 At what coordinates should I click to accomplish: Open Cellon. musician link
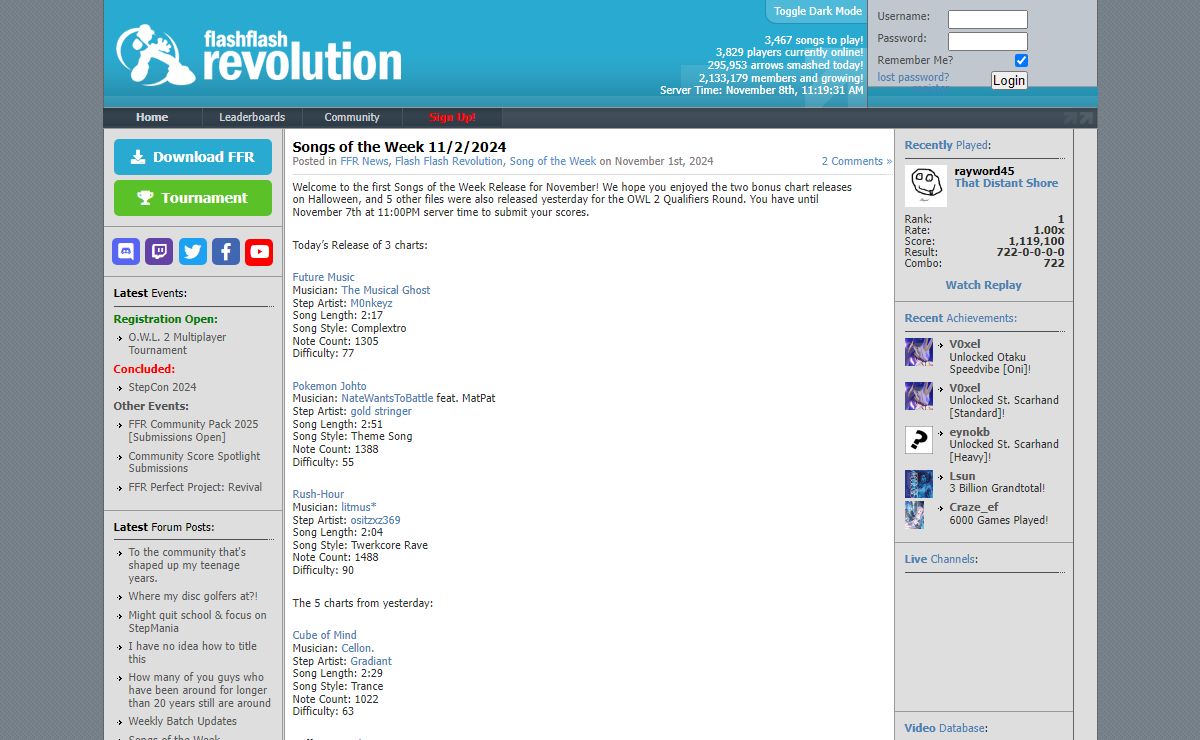358,648
